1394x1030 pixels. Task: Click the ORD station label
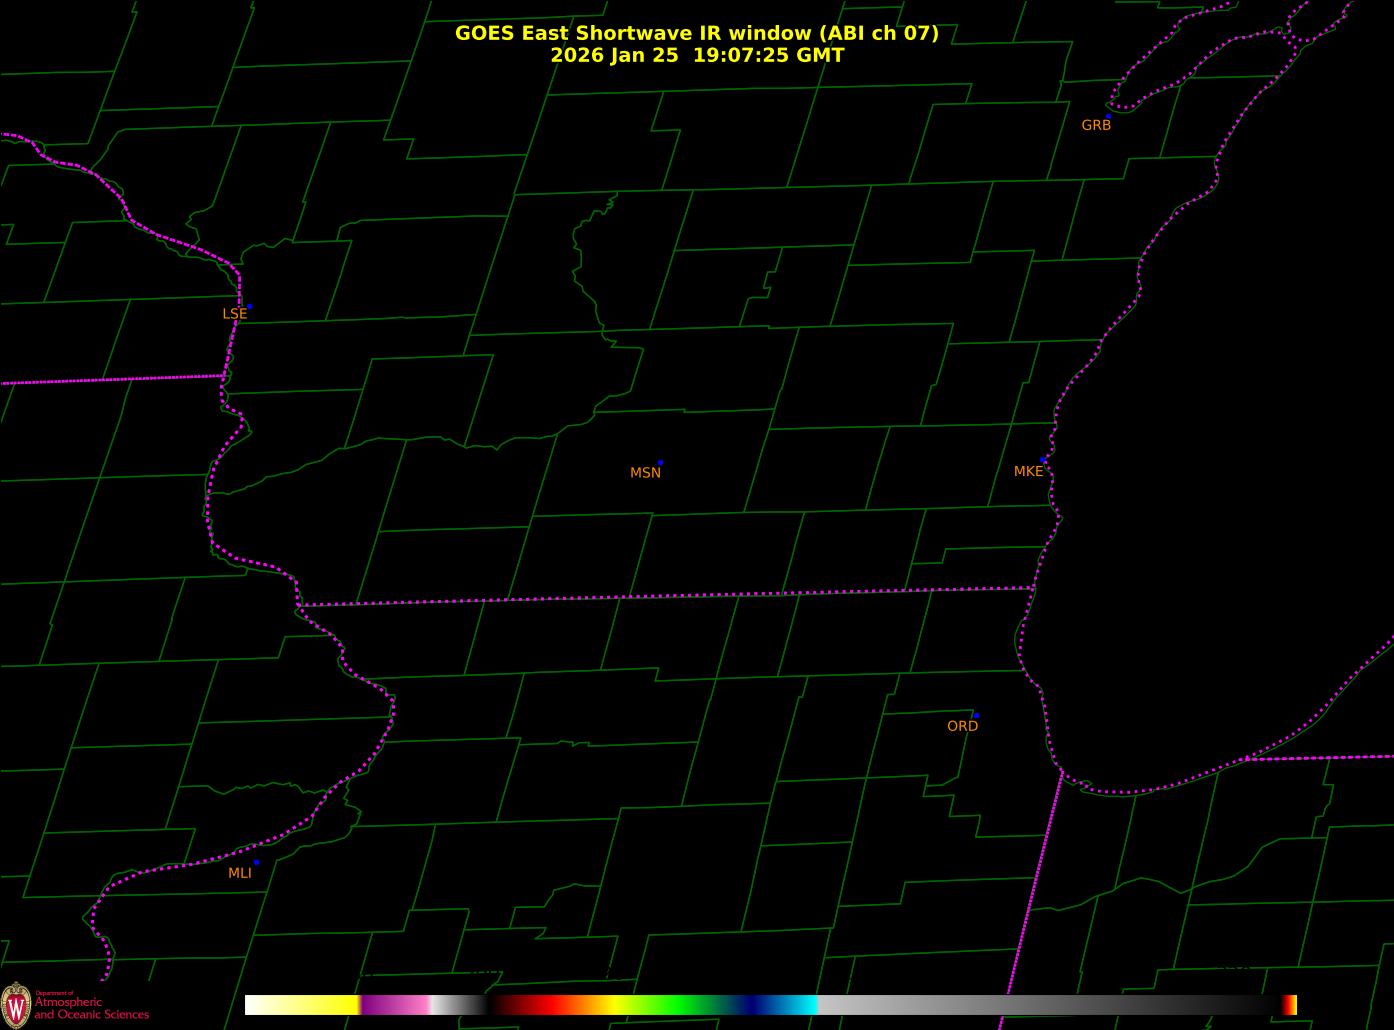point(962,727)
